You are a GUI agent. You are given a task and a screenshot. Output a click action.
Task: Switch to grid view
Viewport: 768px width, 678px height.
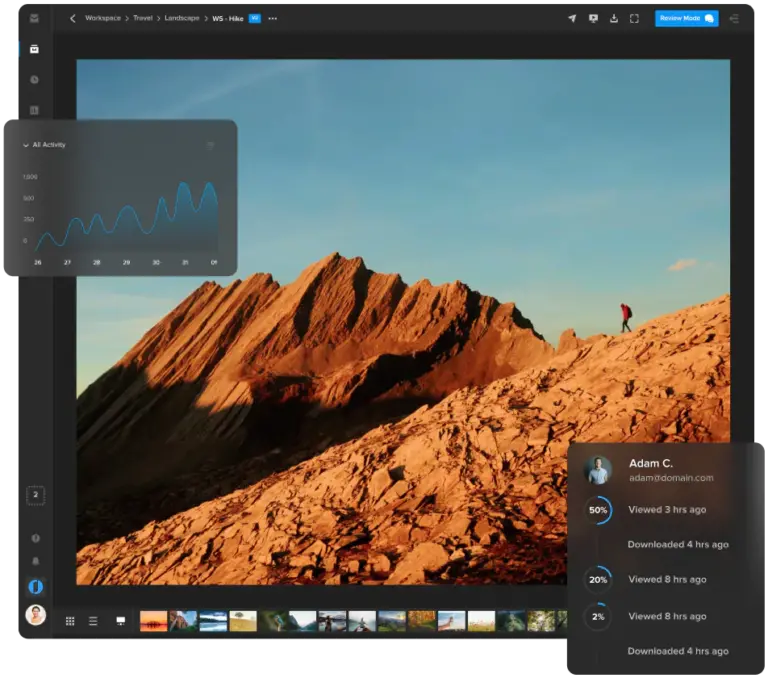[70, 621]
